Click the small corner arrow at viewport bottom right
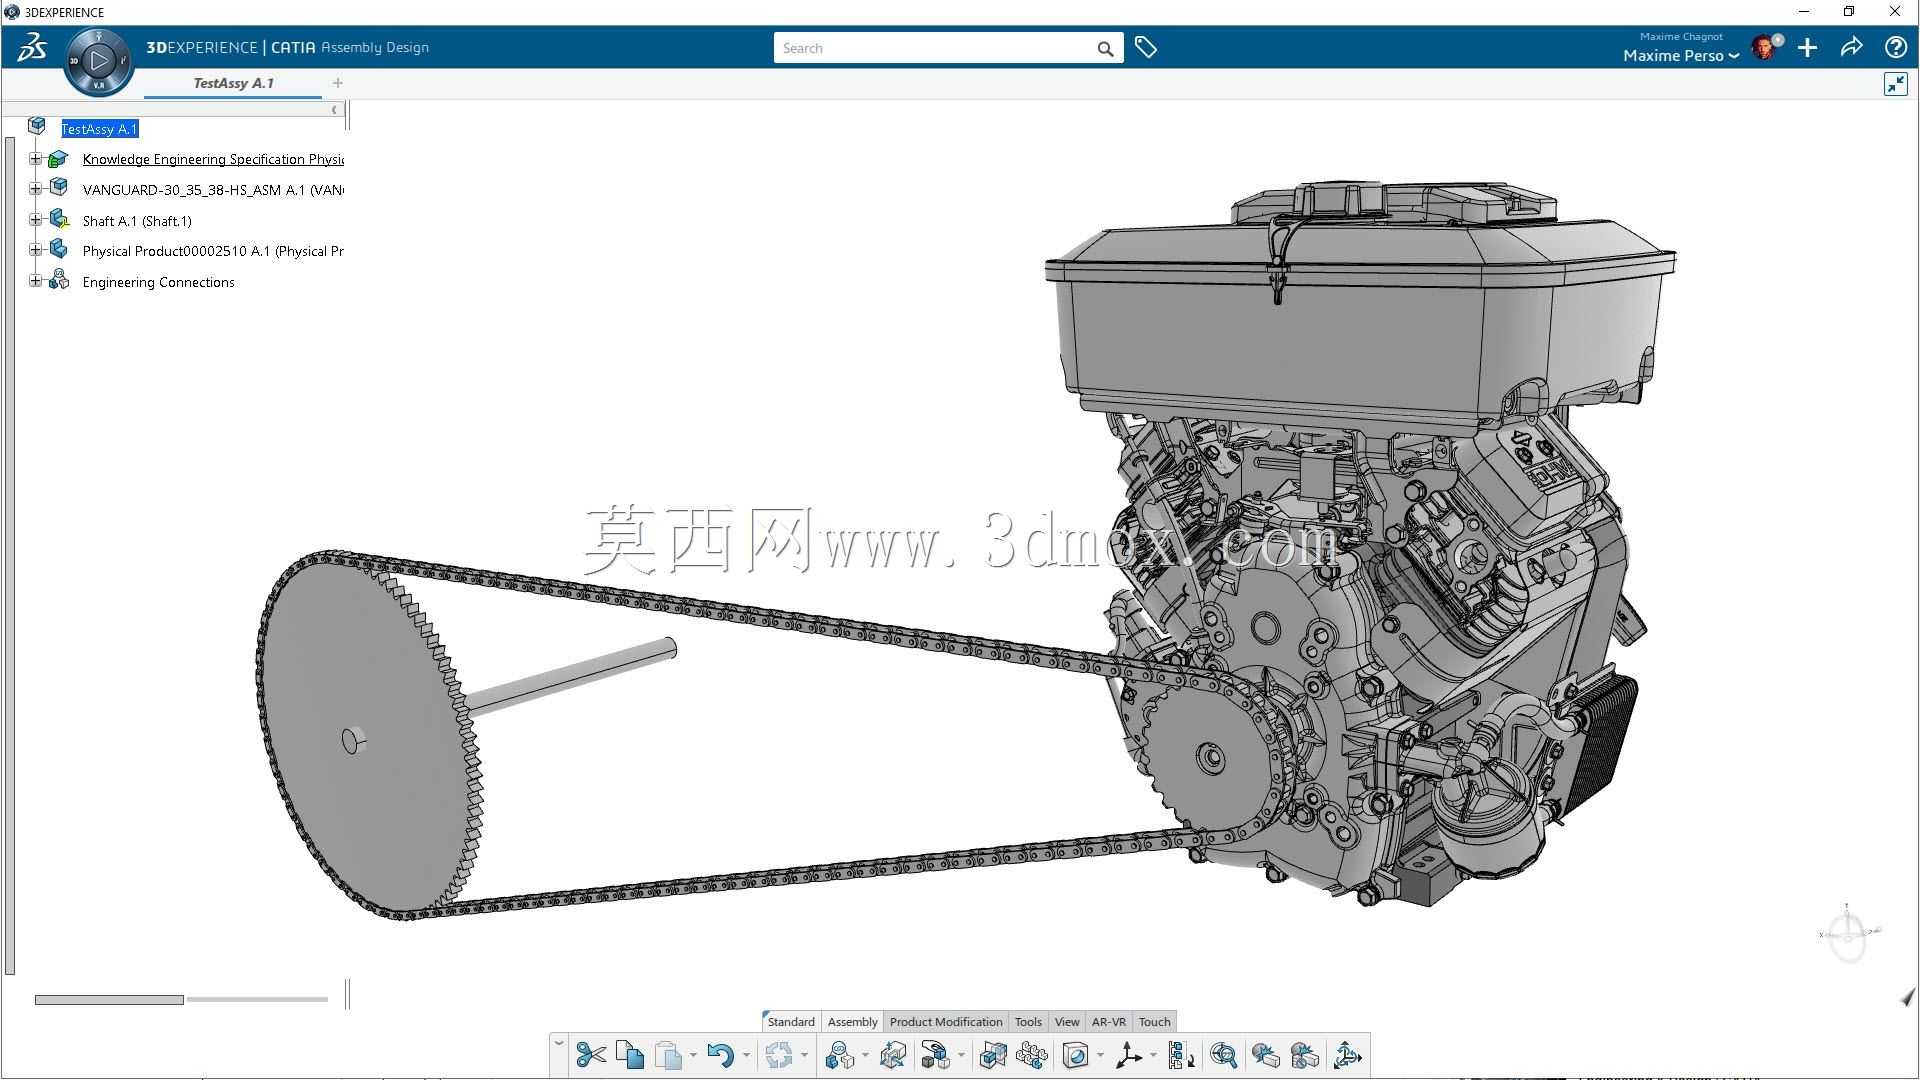Screen dimensions: 1920x1080 pos(1907,997)
